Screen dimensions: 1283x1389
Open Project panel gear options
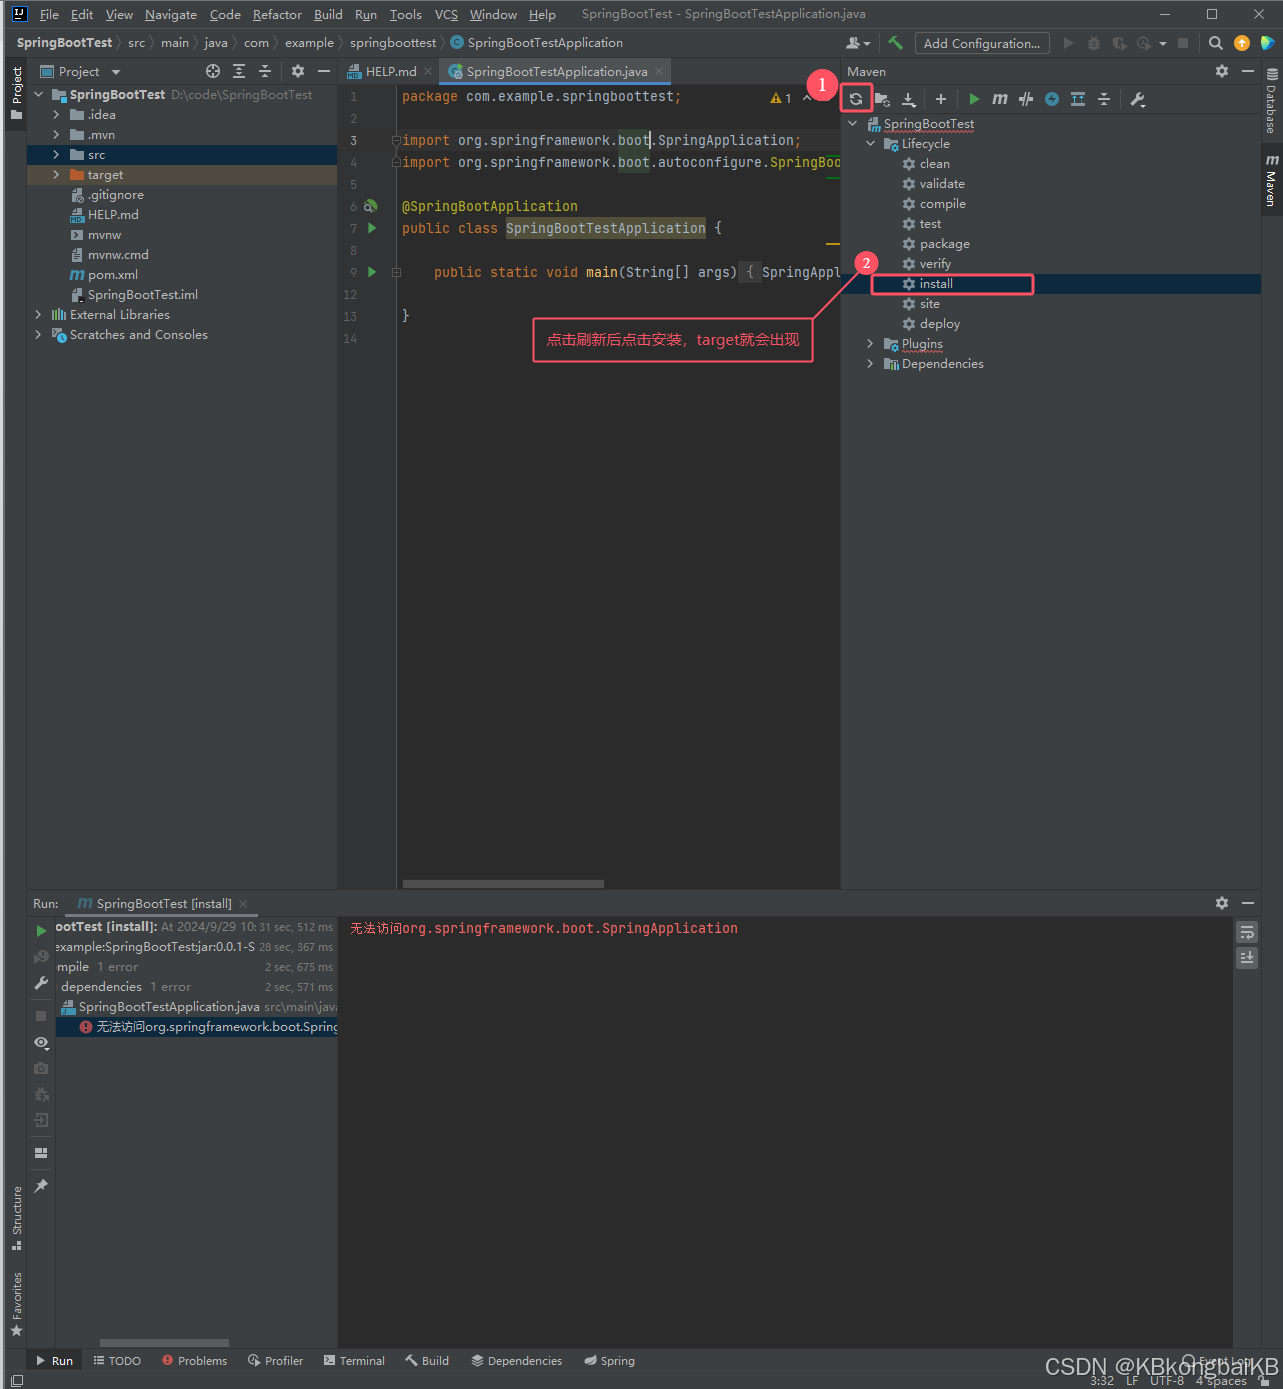click(298, 71)
